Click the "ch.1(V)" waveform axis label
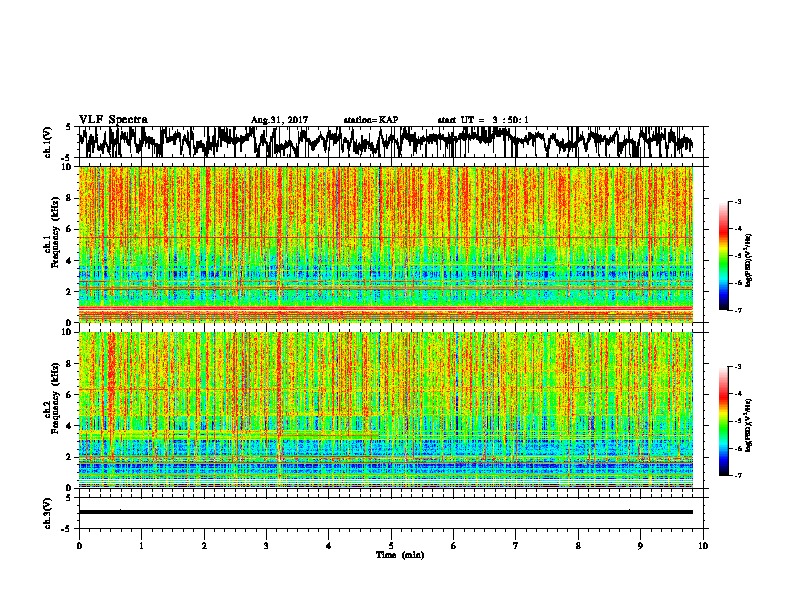 pyautogui.click(x=48, y=142)
